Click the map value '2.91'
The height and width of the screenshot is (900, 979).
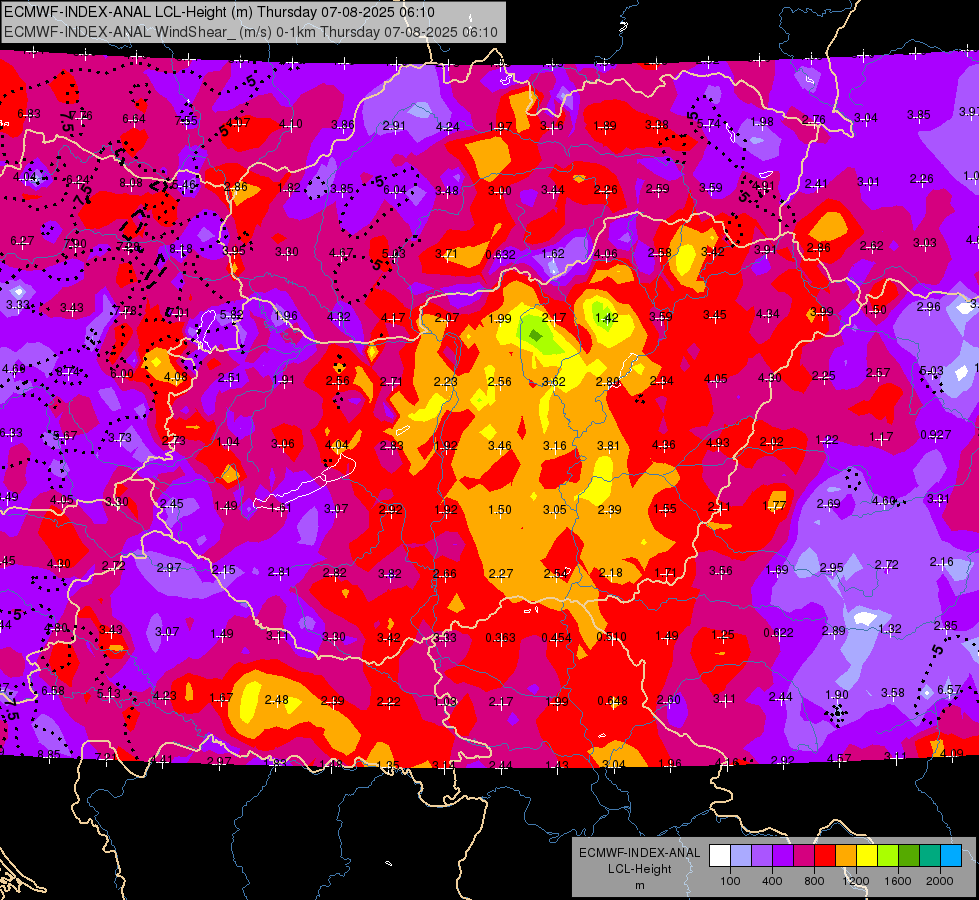394,126
